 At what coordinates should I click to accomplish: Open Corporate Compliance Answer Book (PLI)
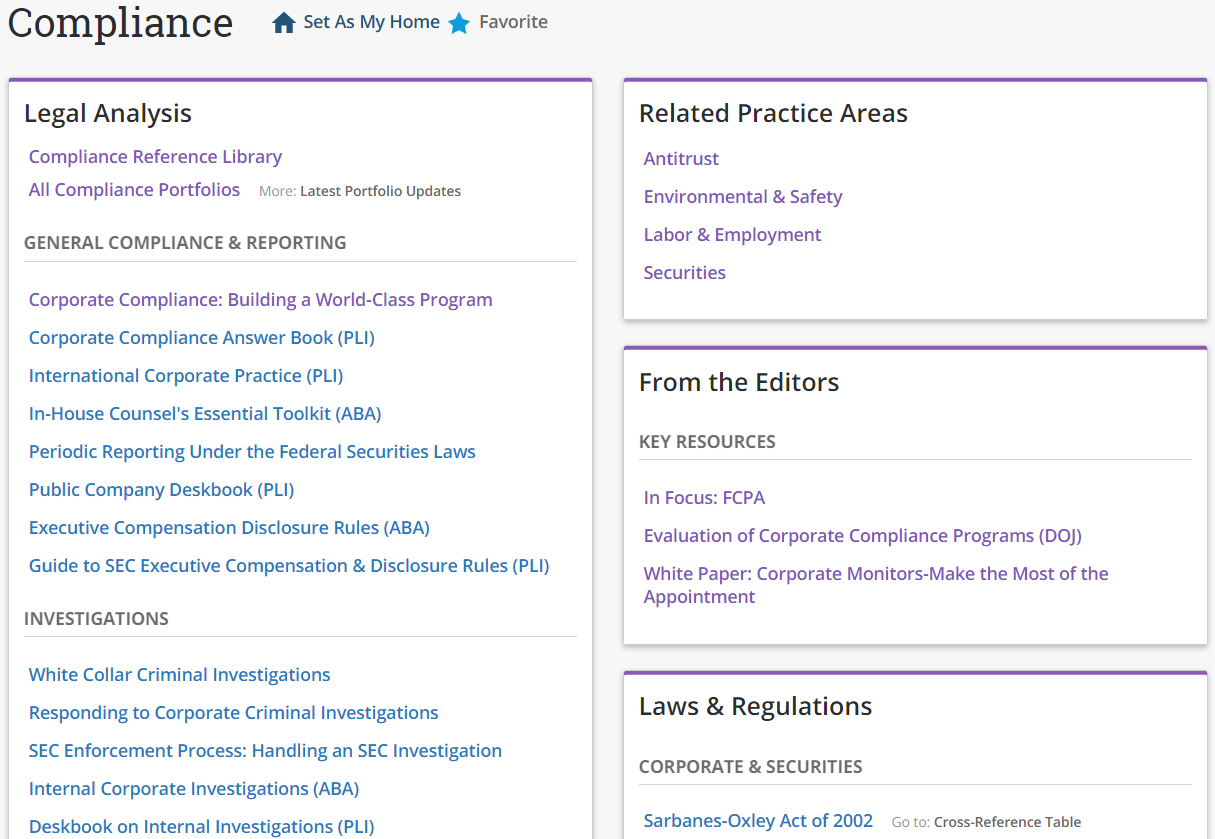[x=201, y=338]
